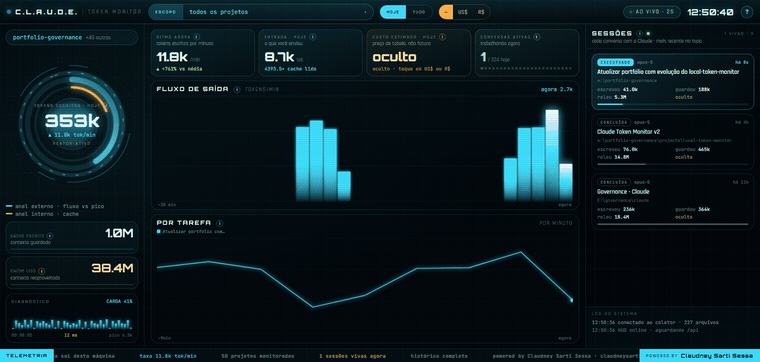This screenshot has height=362, width=760.
Task: Toggle the AO VIVO 2S live refresh
Action: pyautogui.click(x=651, y=12)
